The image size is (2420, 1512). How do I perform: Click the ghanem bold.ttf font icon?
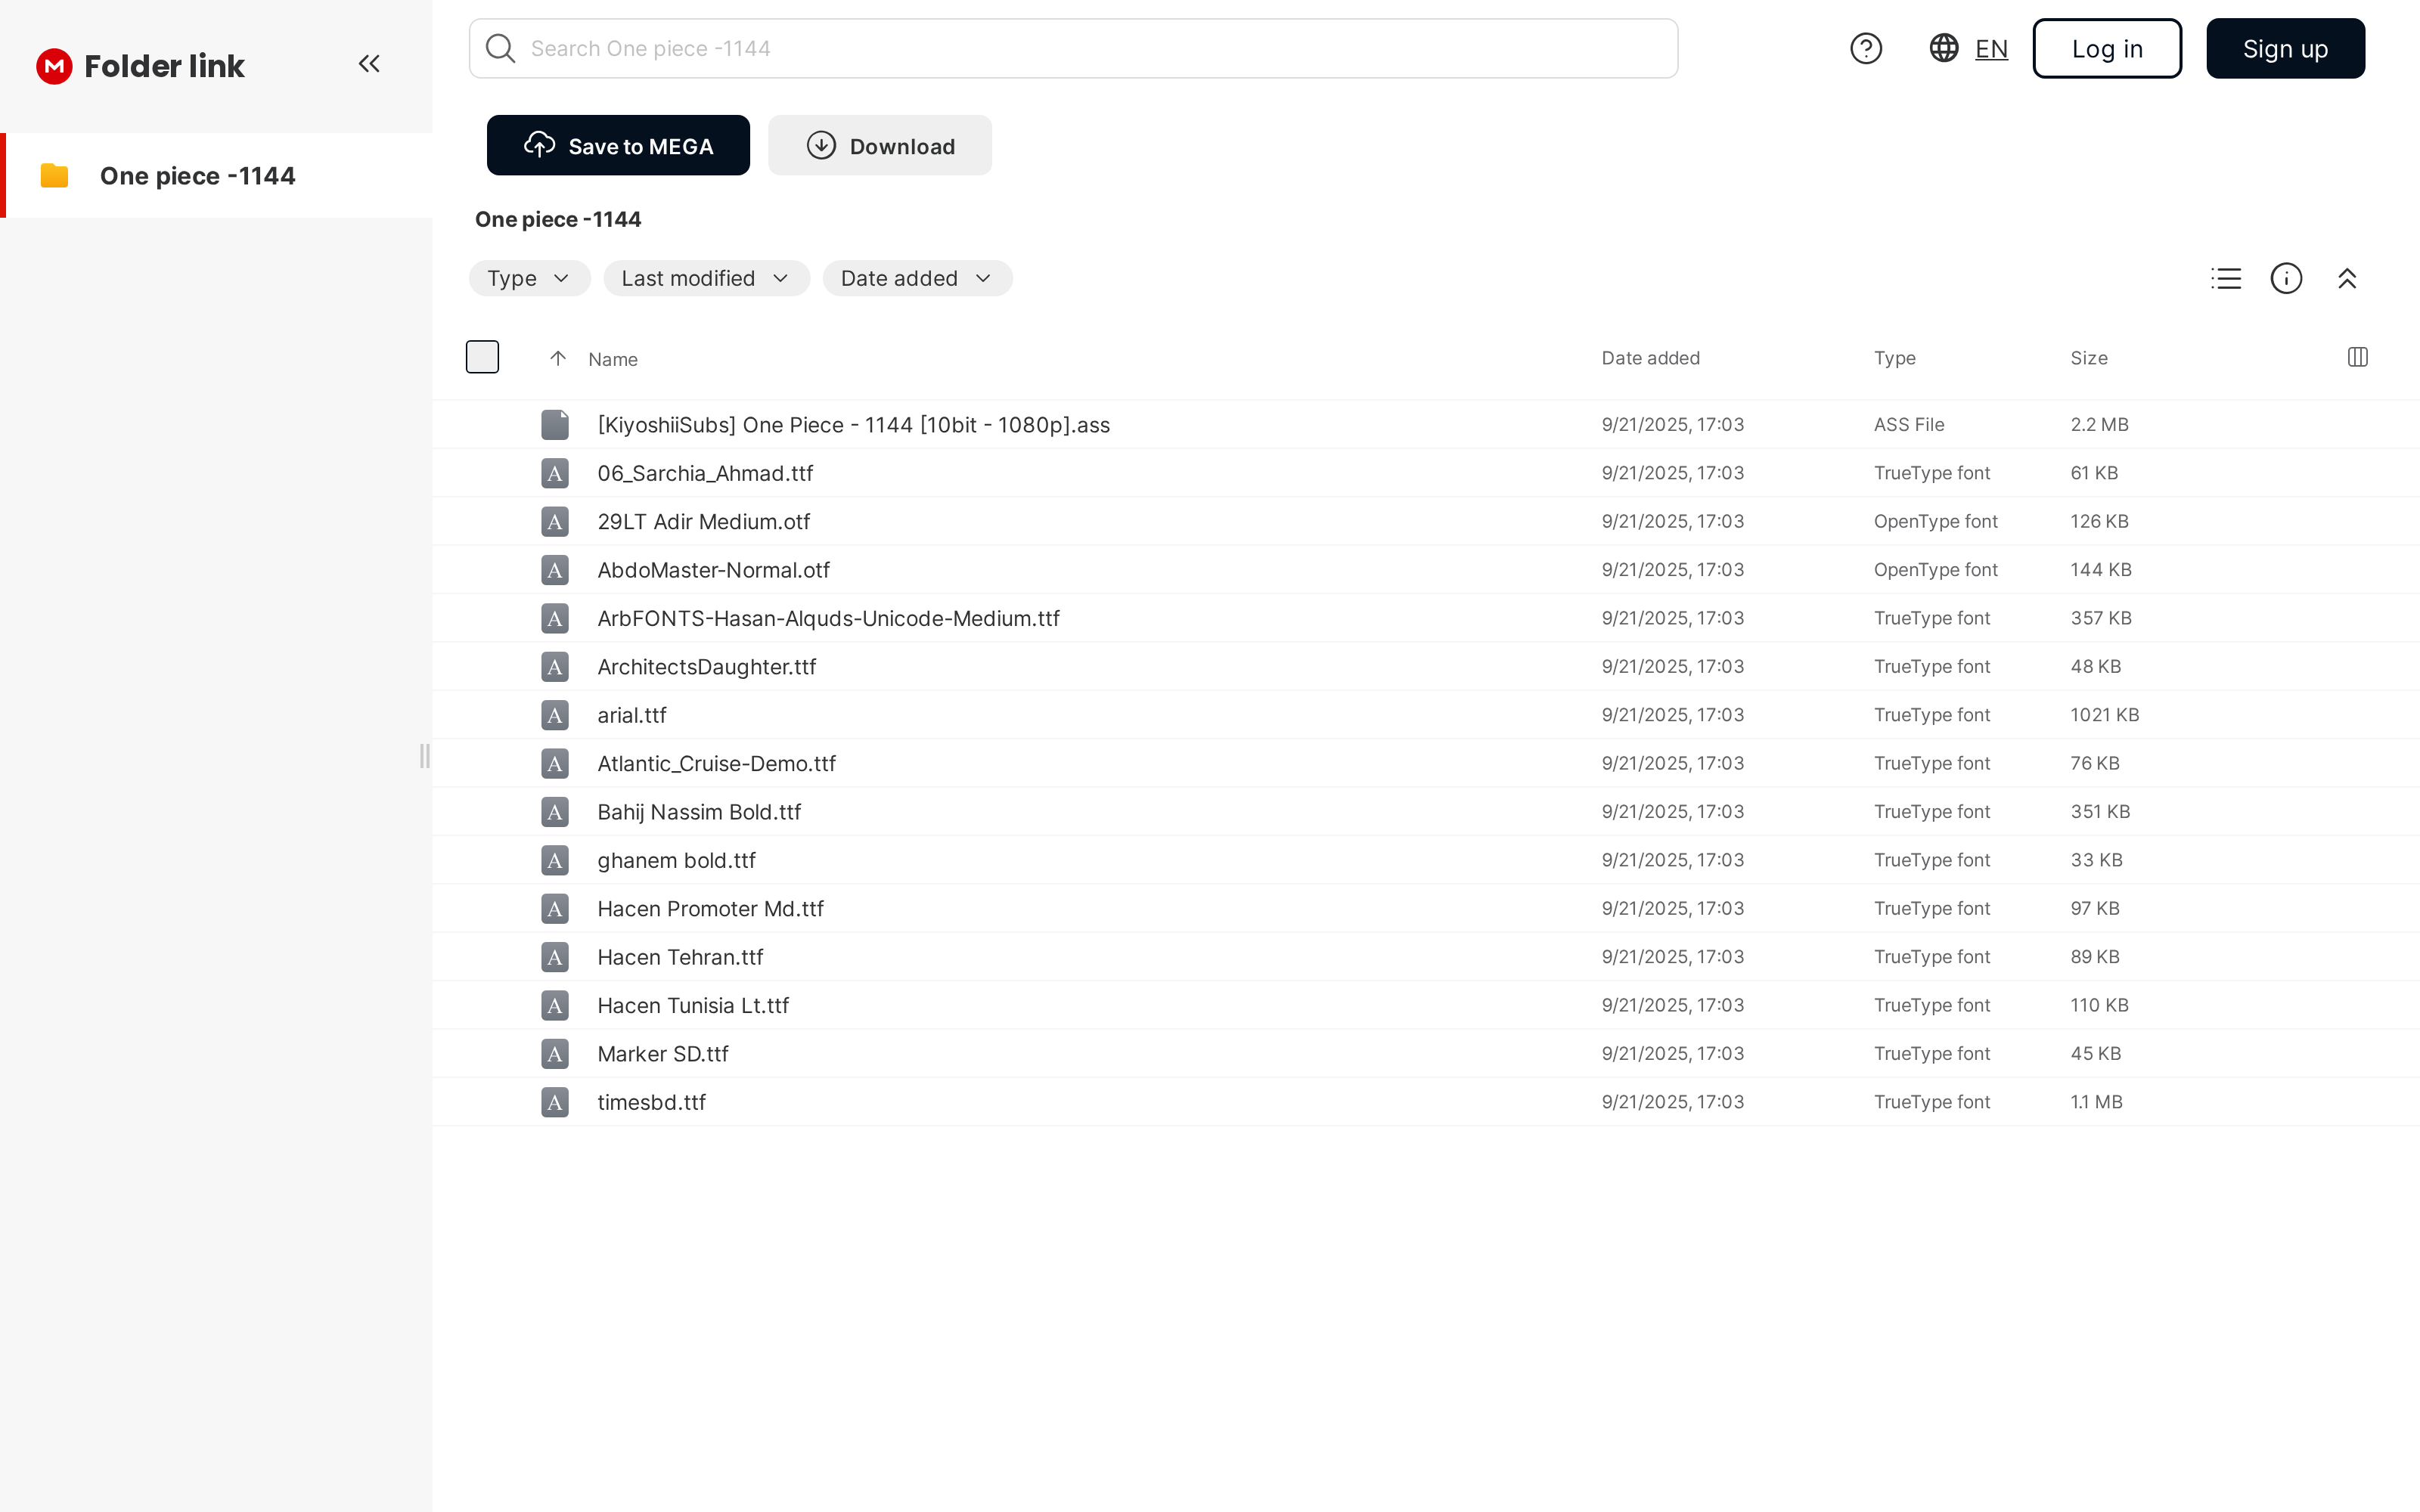pyautogui.click(x=555, y=860)
